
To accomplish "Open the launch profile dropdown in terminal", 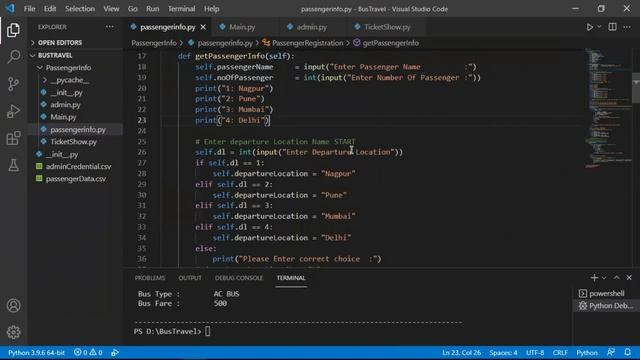I will point(604,278).
